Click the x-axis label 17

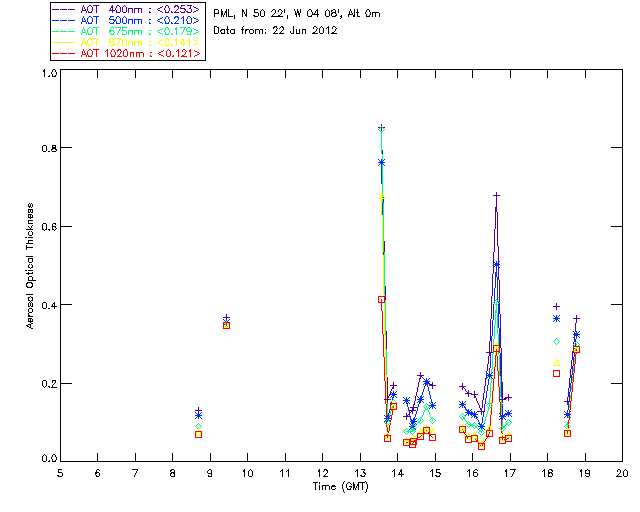click(510, 473)
